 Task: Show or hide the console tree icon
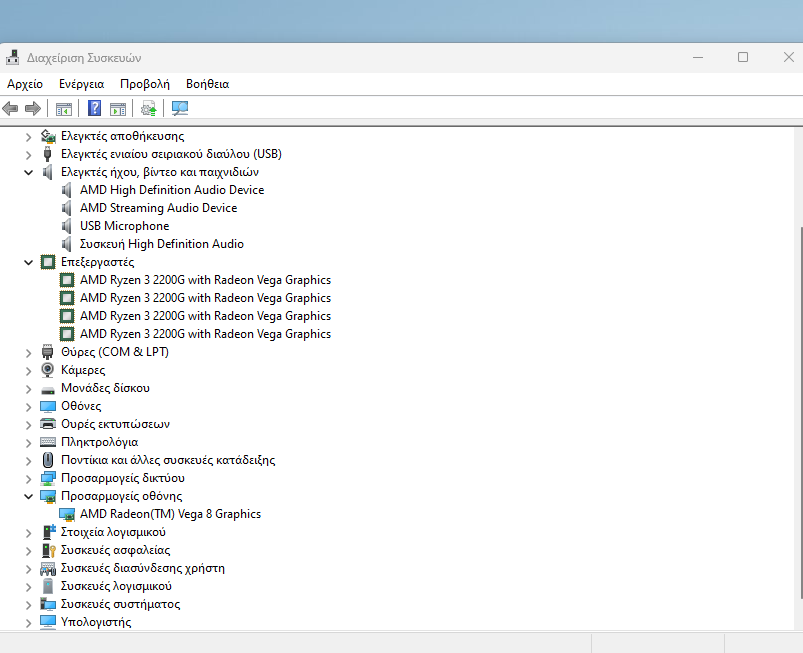pyautogui.click(x=64, y=109)
